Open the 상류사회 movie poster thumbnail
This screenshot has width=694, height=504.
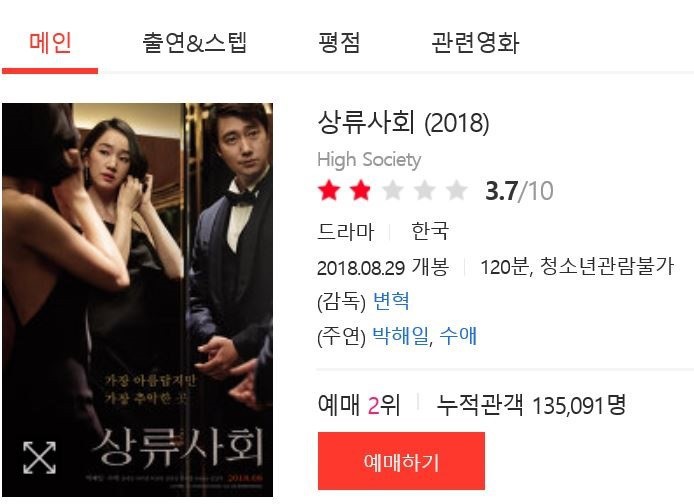coord(138,300)
